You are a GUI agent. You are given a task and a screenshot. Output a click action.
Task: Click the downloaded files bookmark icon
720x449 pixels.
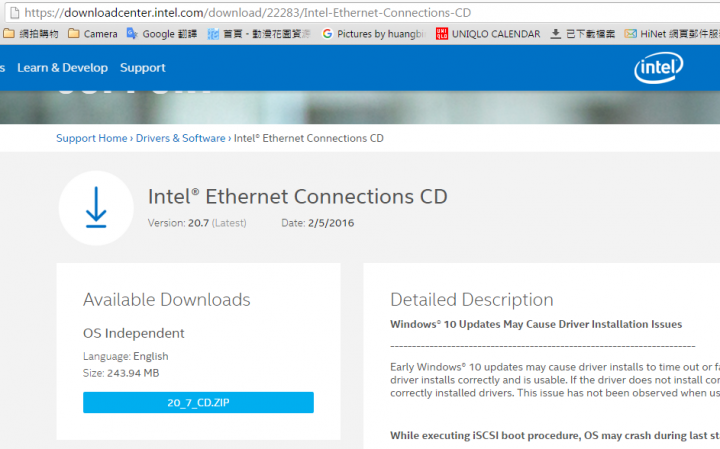[556, 33]
